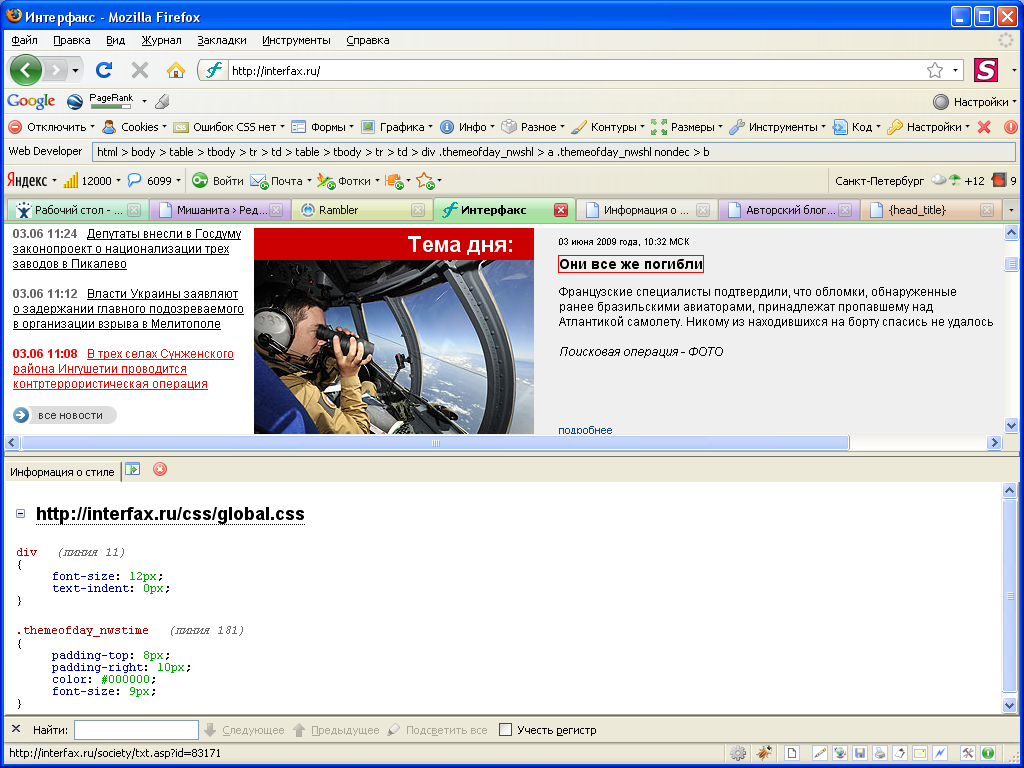Close the active Интерфакс tab
Screen dimensions: 1024x768
[x=561, y=210]
